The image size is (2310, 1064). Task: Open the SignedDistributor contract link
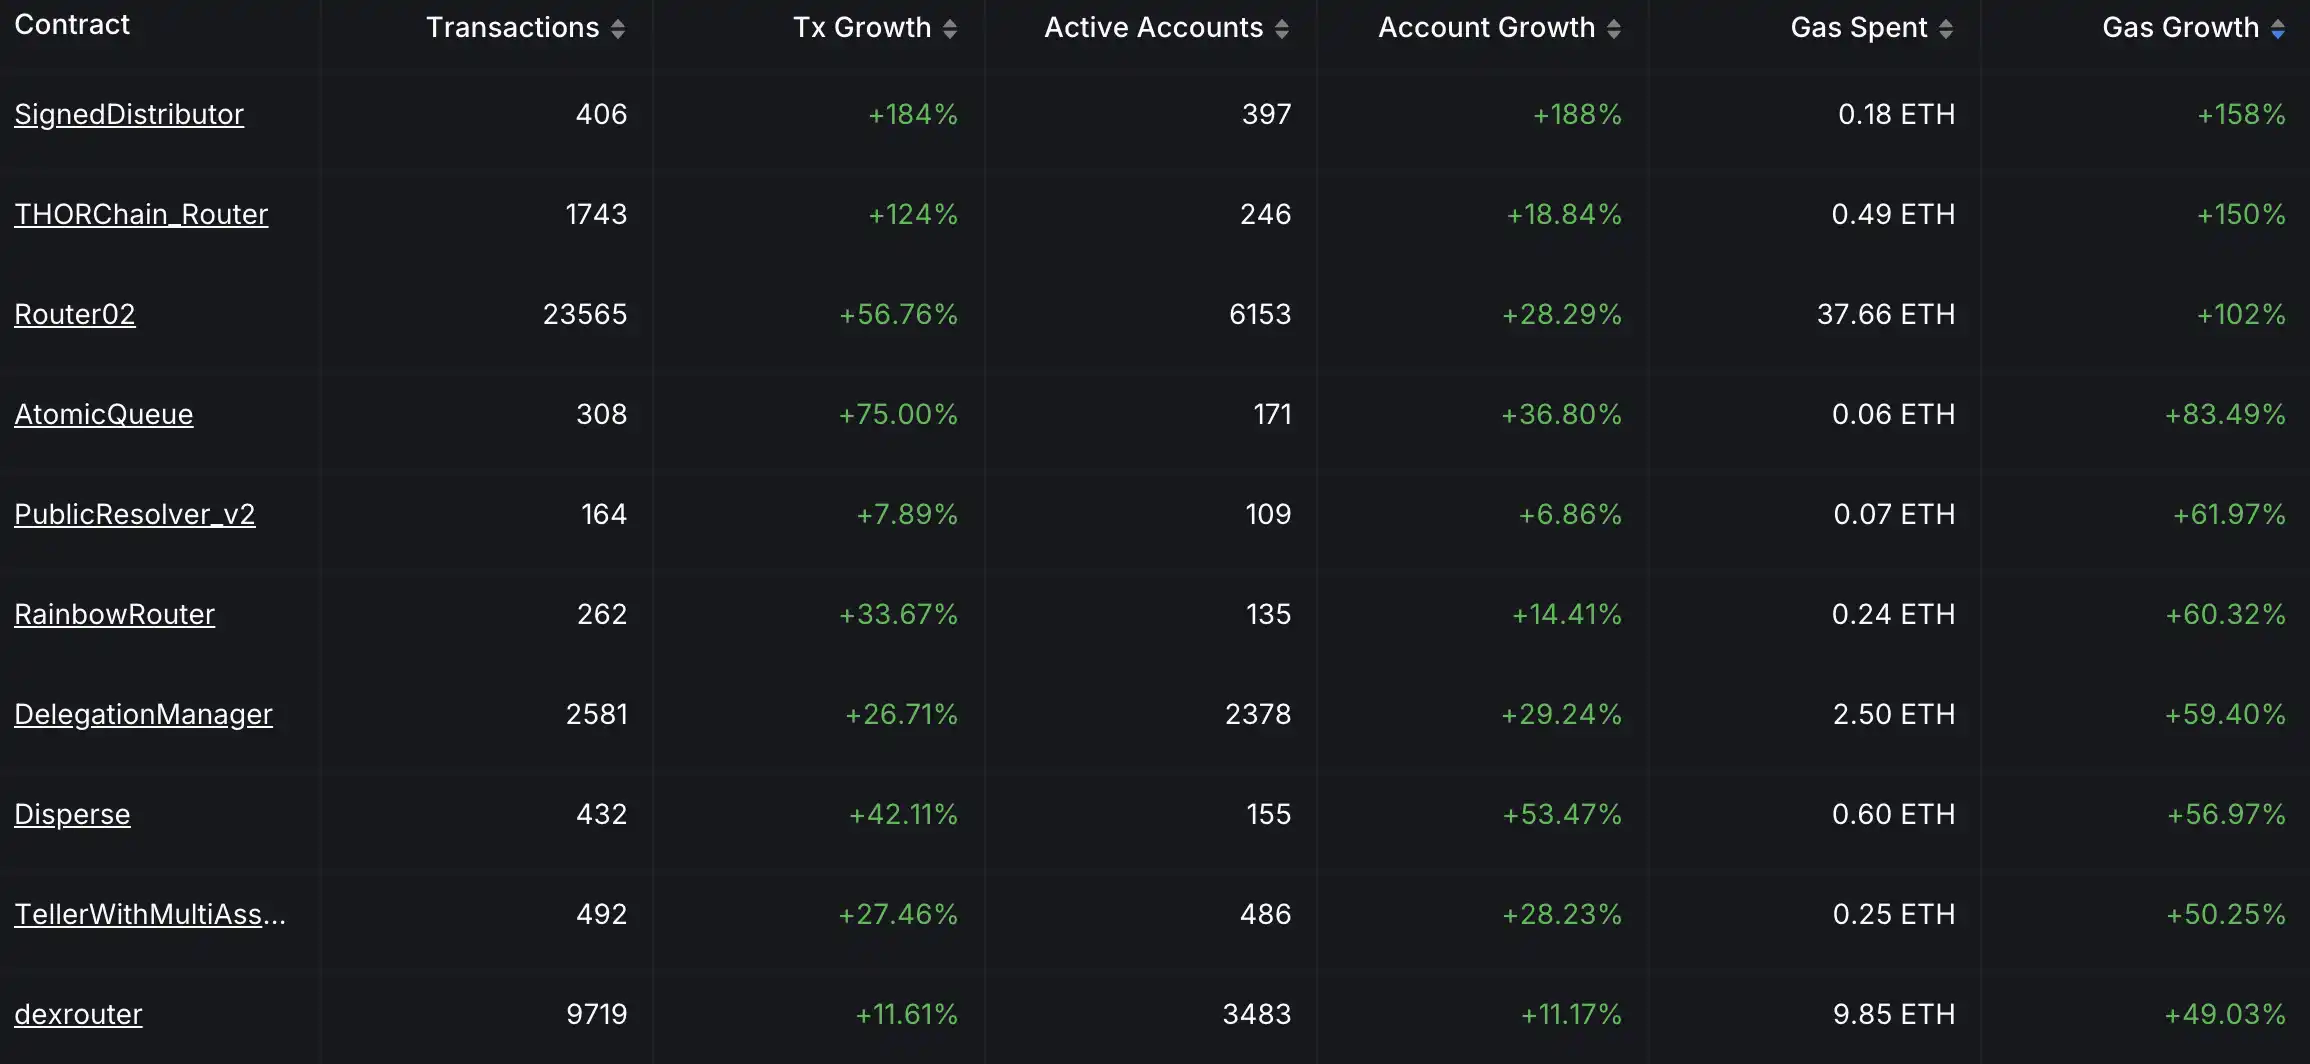[129, 115]
